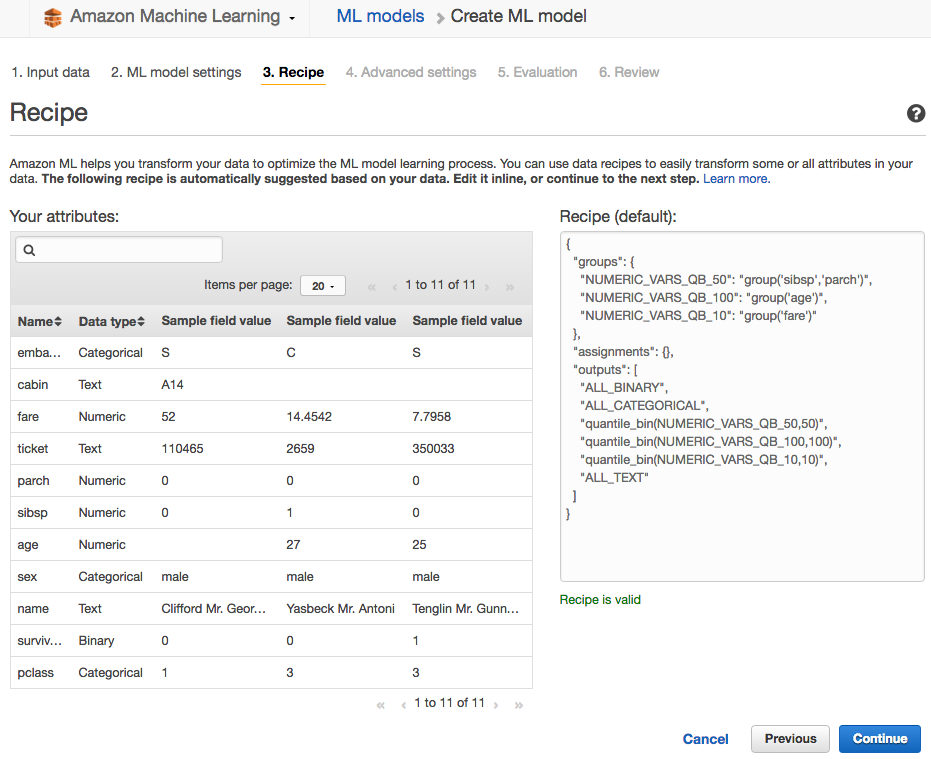931x759 pixels.
Task: Go to first page arrow below table
Action: (x=381, y=705)
